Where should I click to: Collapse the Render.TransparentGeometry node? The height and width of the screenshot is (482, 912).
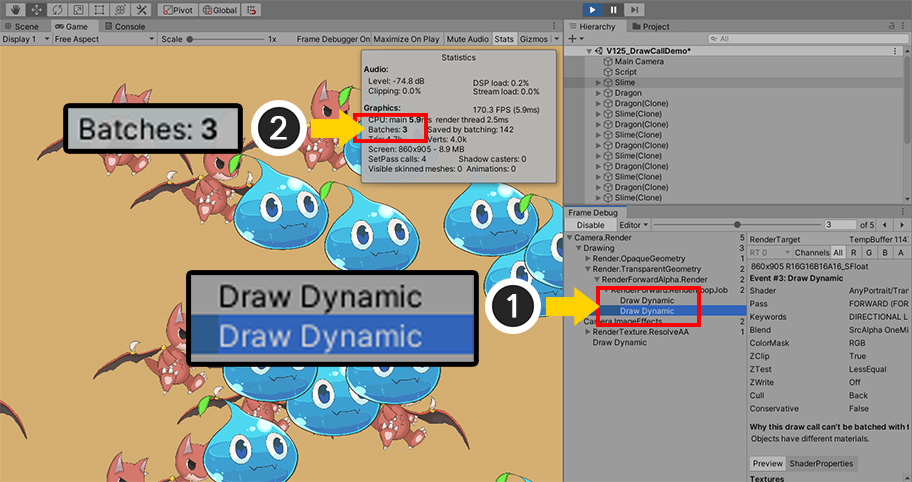coord(587,269)
